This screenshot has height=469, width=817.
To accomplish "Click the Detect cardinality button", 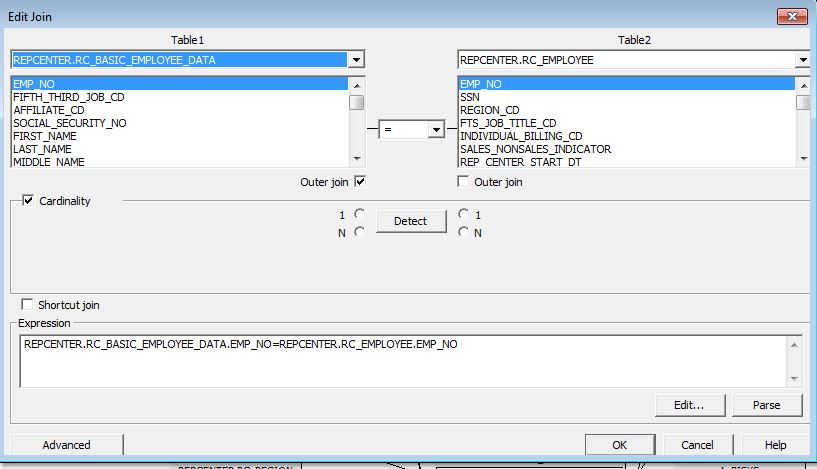I will (x=410, y=222).
